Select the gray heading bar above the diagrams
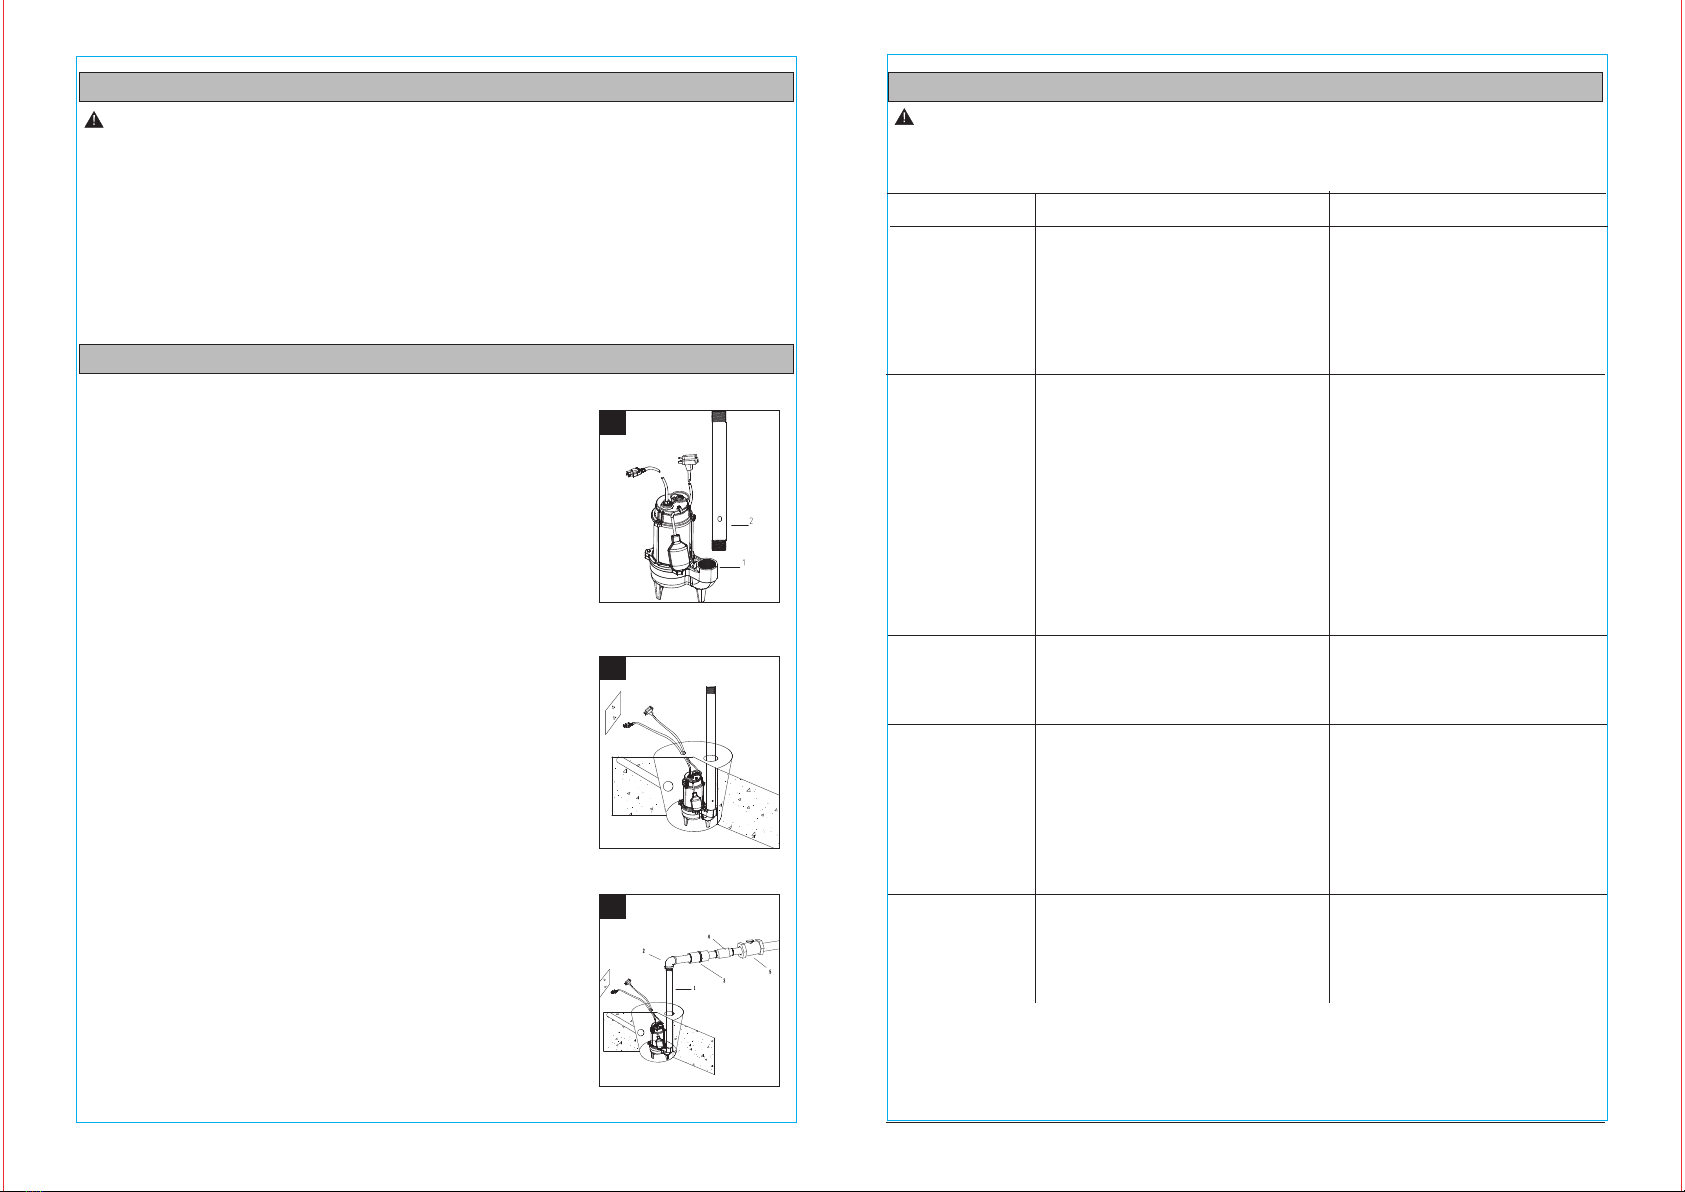This screenshot has width=1685, height=1192. click(436, 359)
